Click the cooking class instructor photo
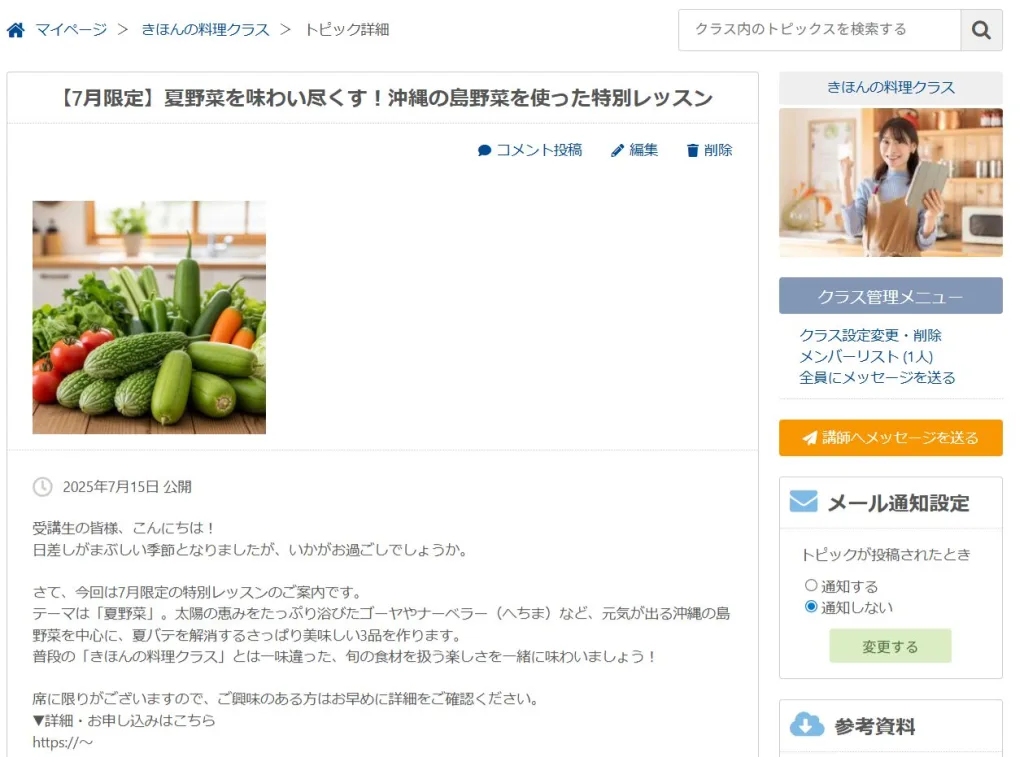The image size is (1024, 757). pyautogui.click(x=891, y=182)
